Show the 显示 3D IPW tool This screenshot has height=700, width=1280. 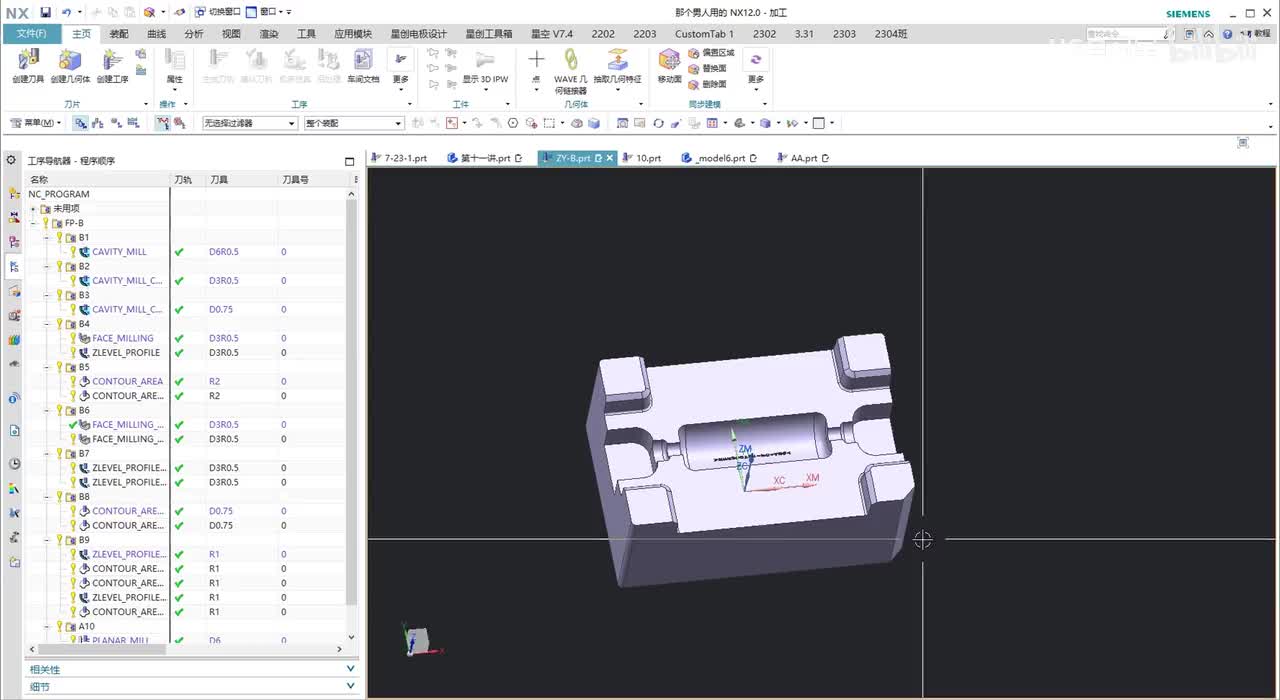coord(485,62)
